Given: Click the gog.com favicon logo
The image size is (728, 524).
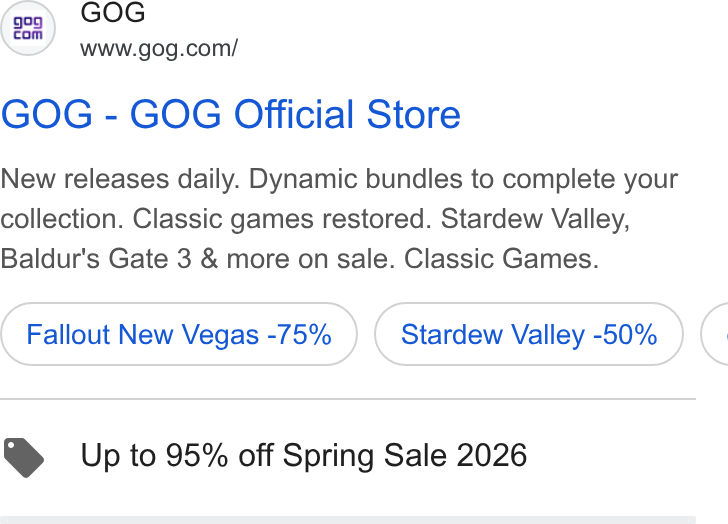Looking at the screenshot, I should (x=28, y=28).
